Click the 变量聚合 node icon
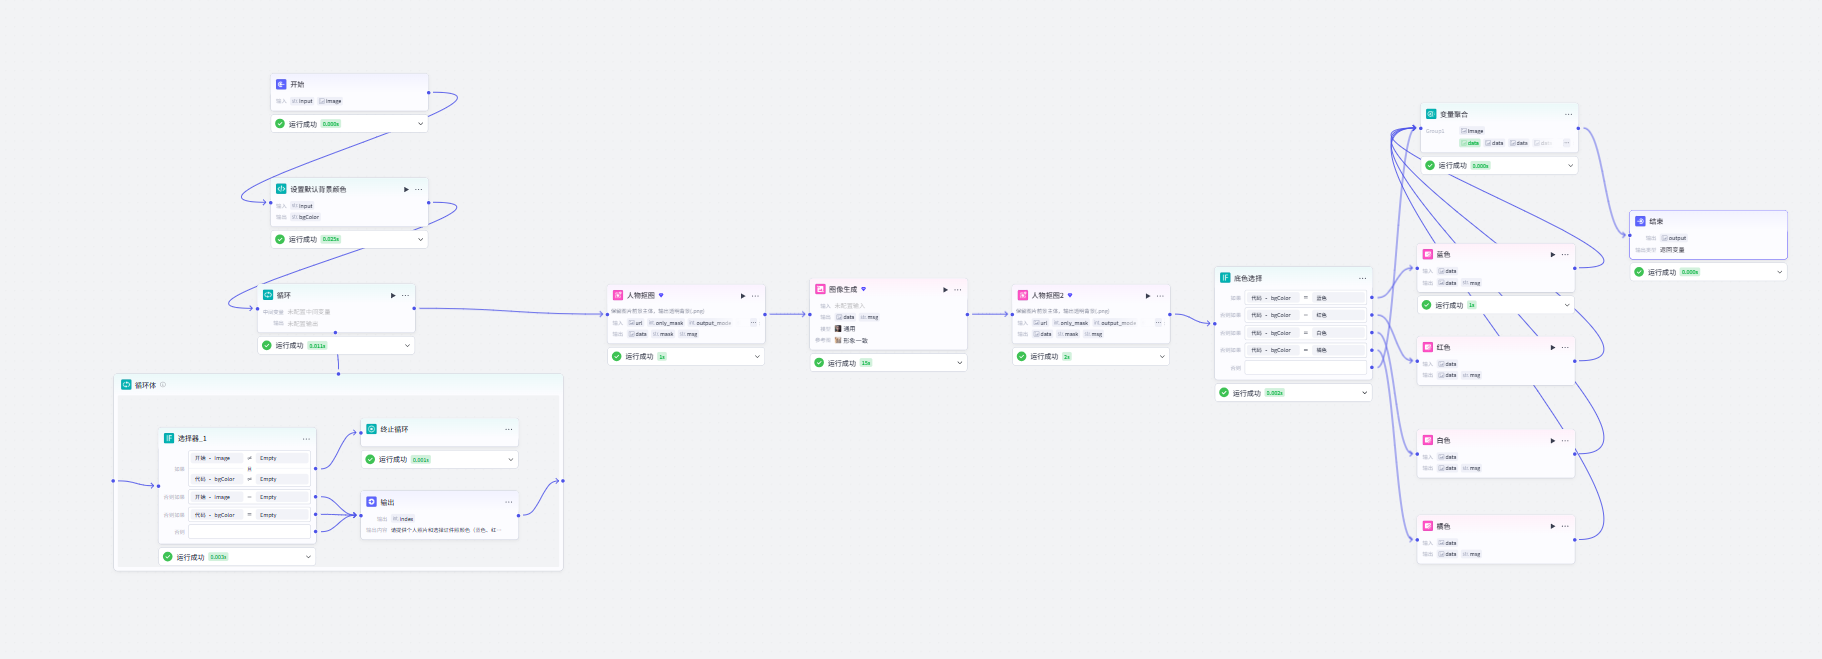The image size is (1822, 659). (1431, 114)
